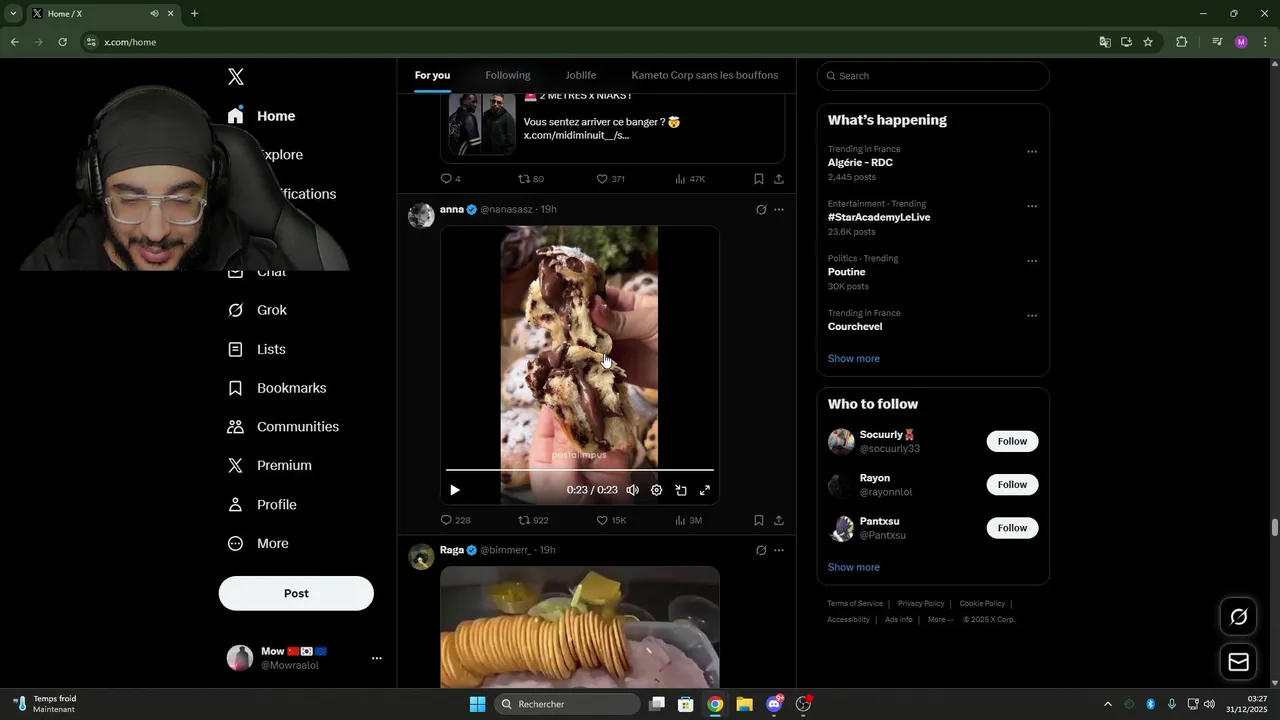1280x720 pixels.
Task: View analytics on anna's 3M views post
Action: tap(689, 520)
